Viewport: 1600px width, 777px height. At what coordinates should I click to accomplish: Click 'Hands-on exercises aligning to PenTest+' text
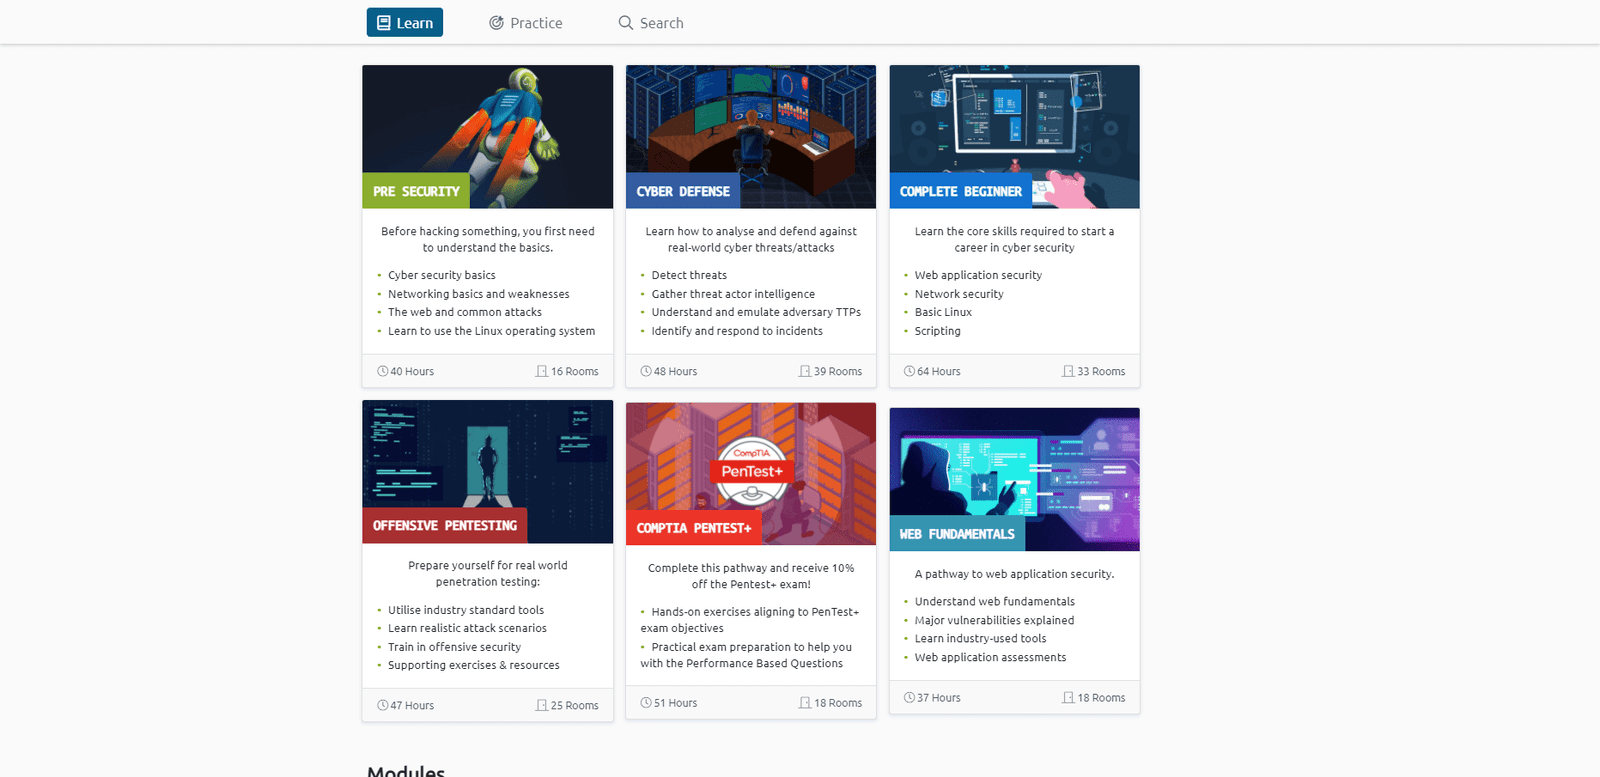pos(755,612)
